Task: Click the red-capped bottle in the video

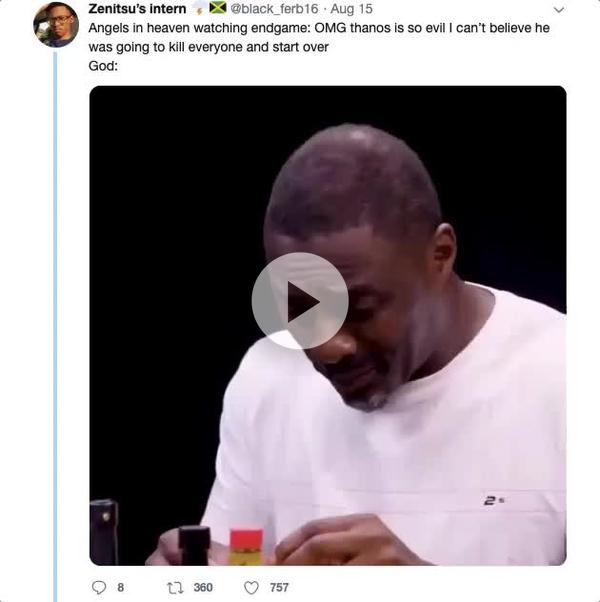Action: (246, 545)
